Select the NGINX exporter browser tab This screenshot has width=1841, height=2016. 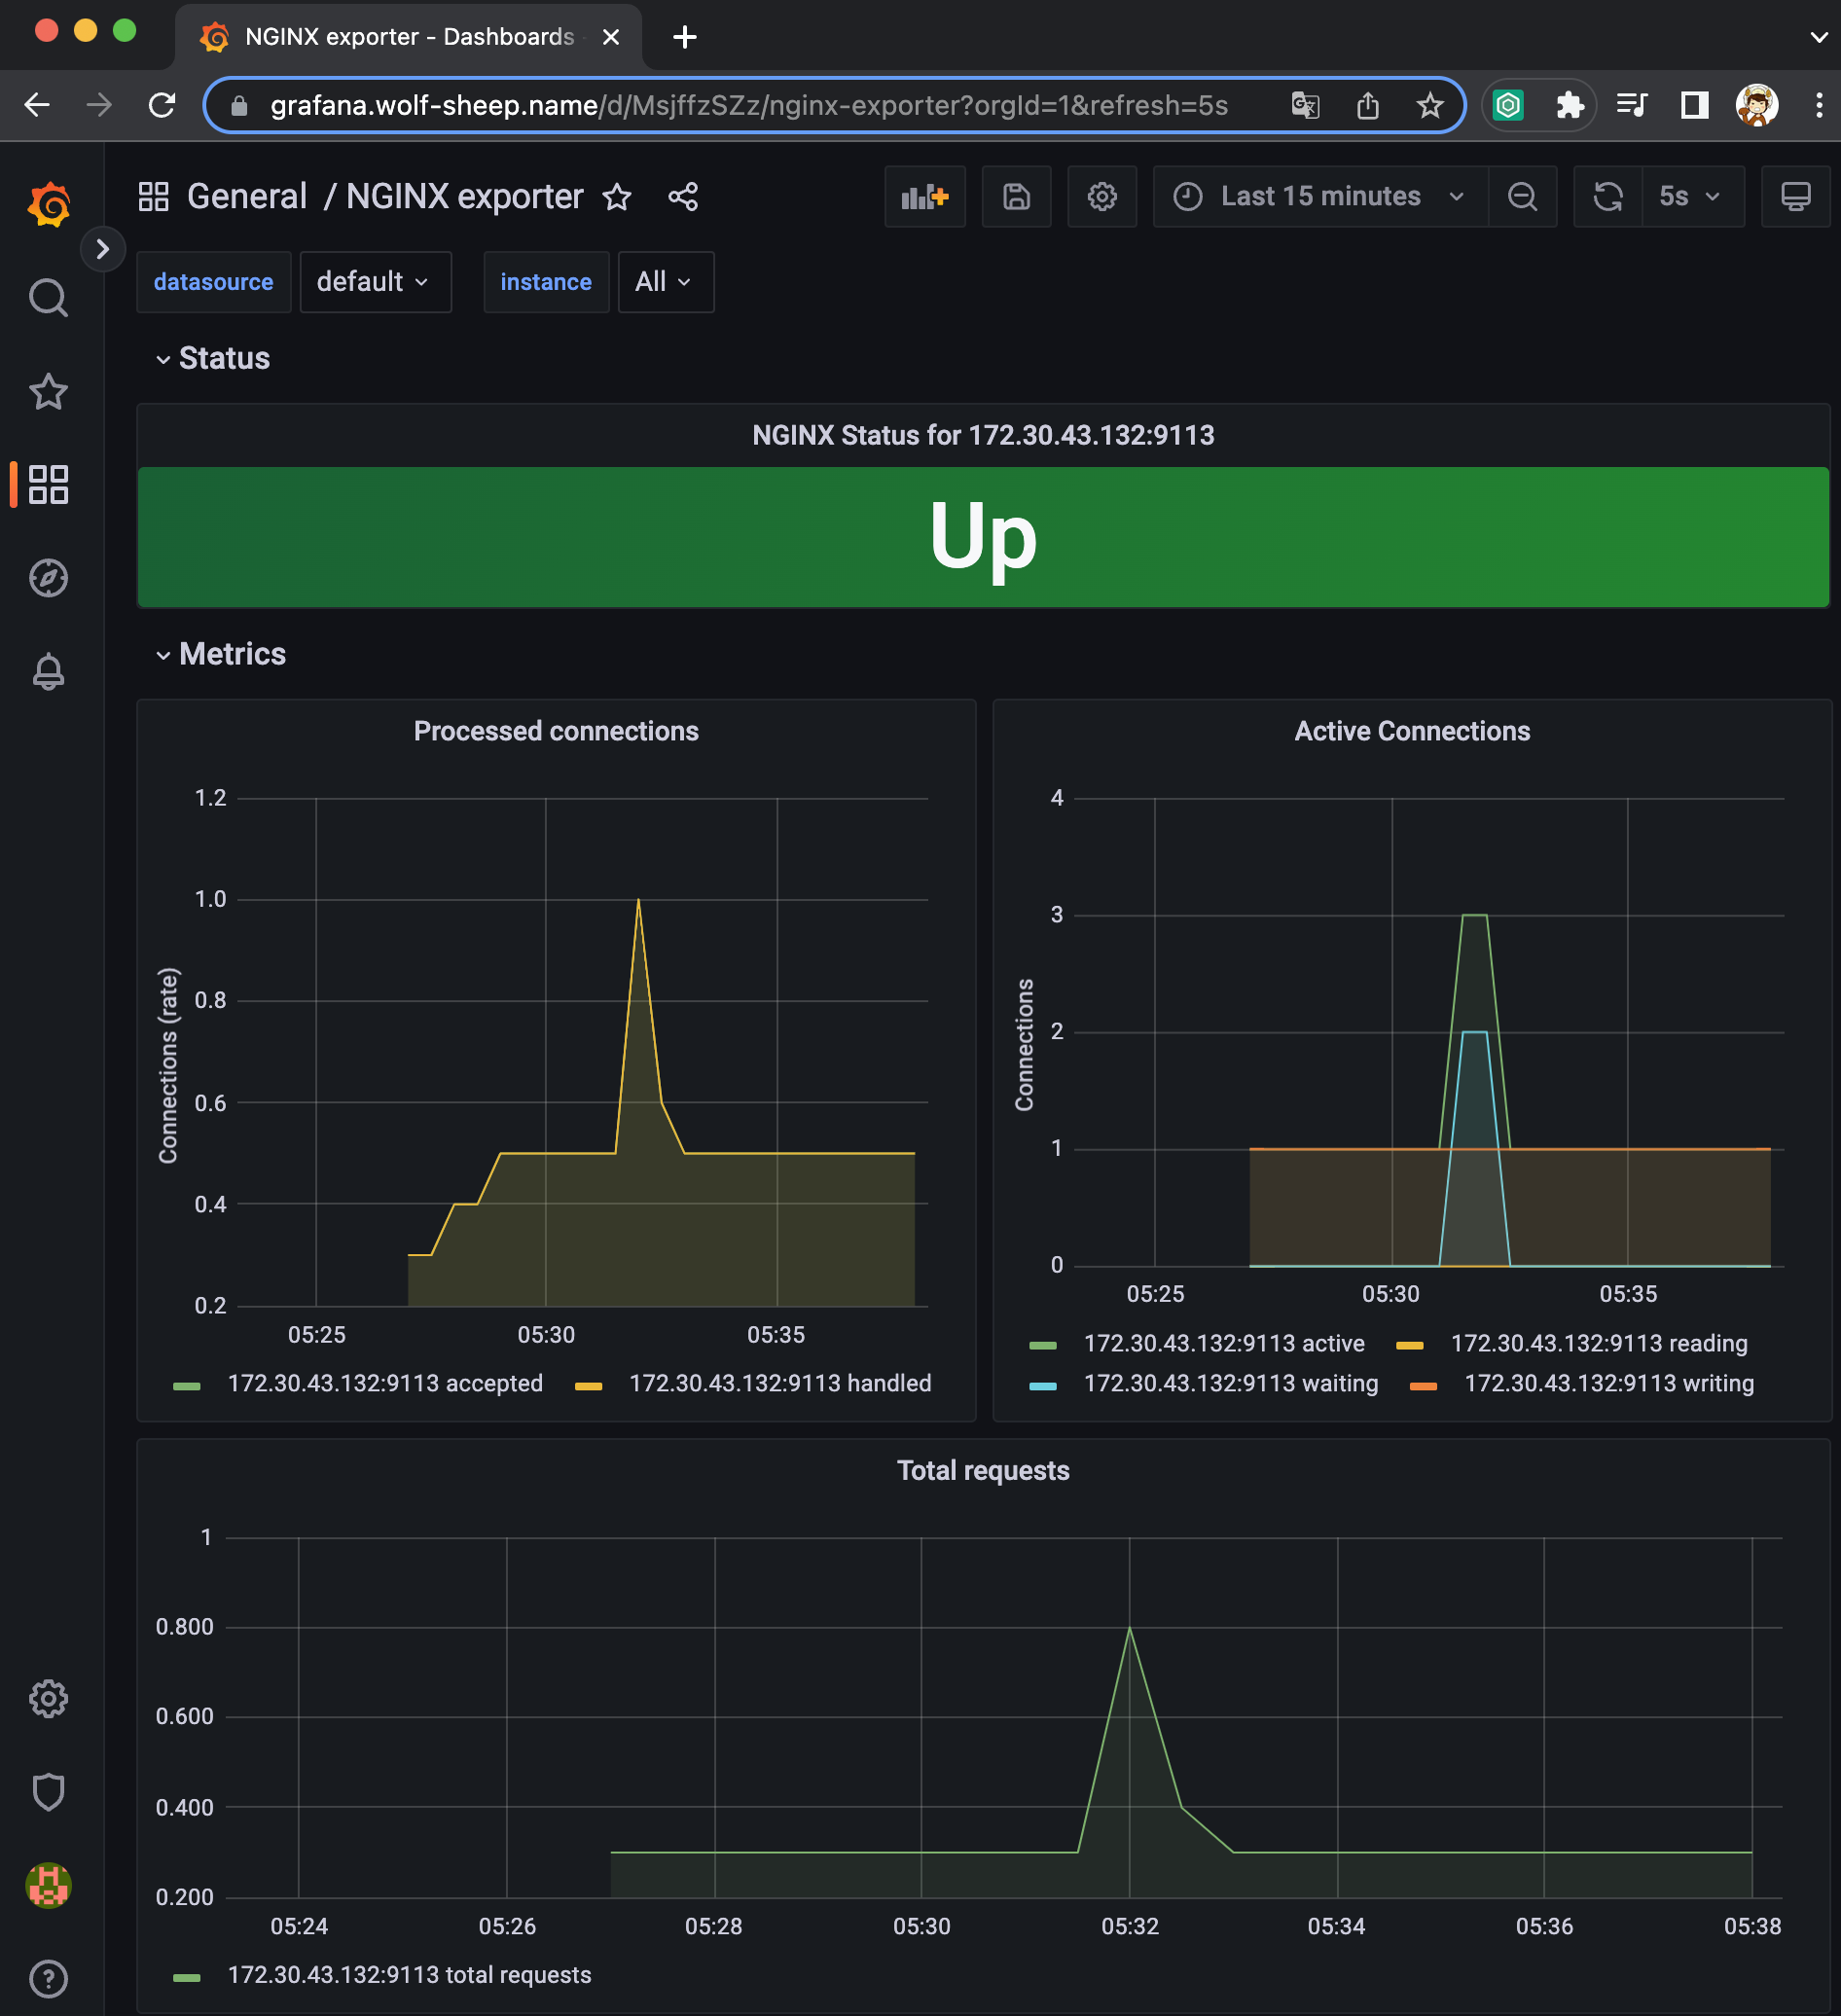point(408,37)
